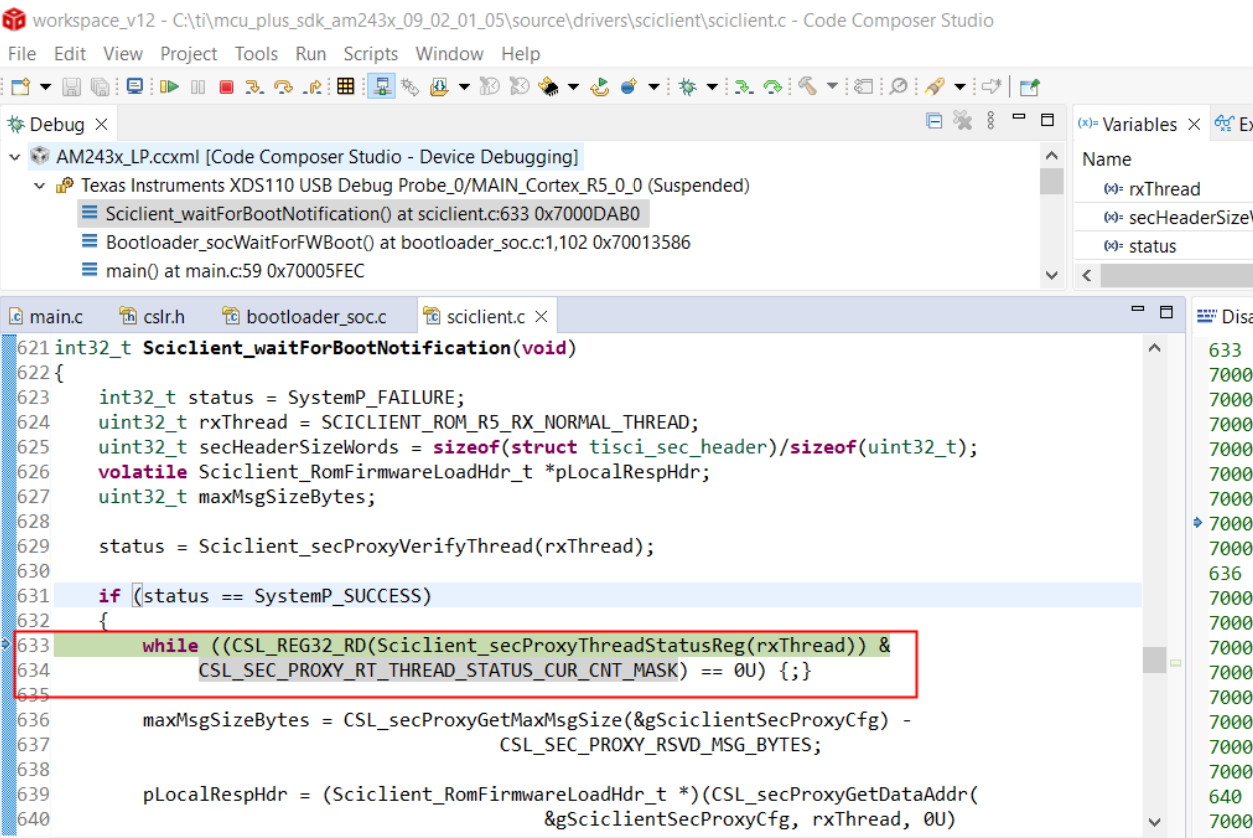Viewport: 1253px width, 838px height.
Task: Open the Scripts menu
Action: click(x=371, y=53)
